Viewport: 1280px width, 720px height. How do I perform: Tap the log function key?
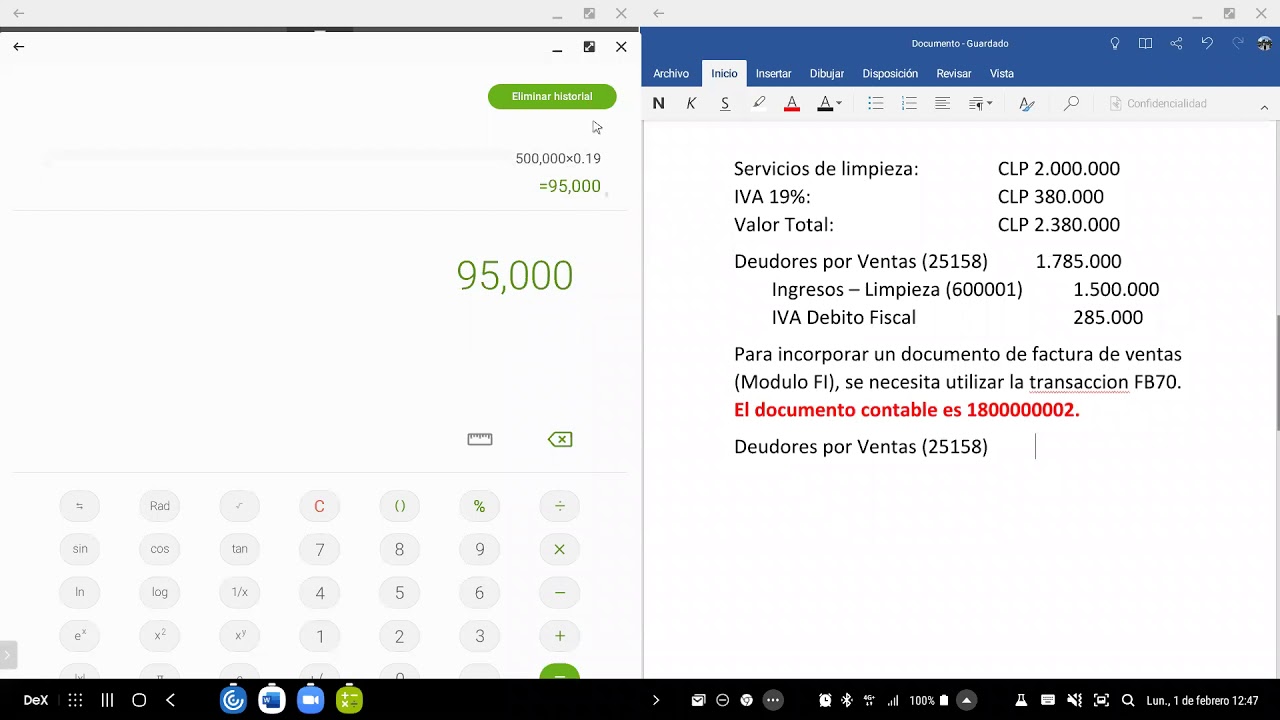[160, 592]
